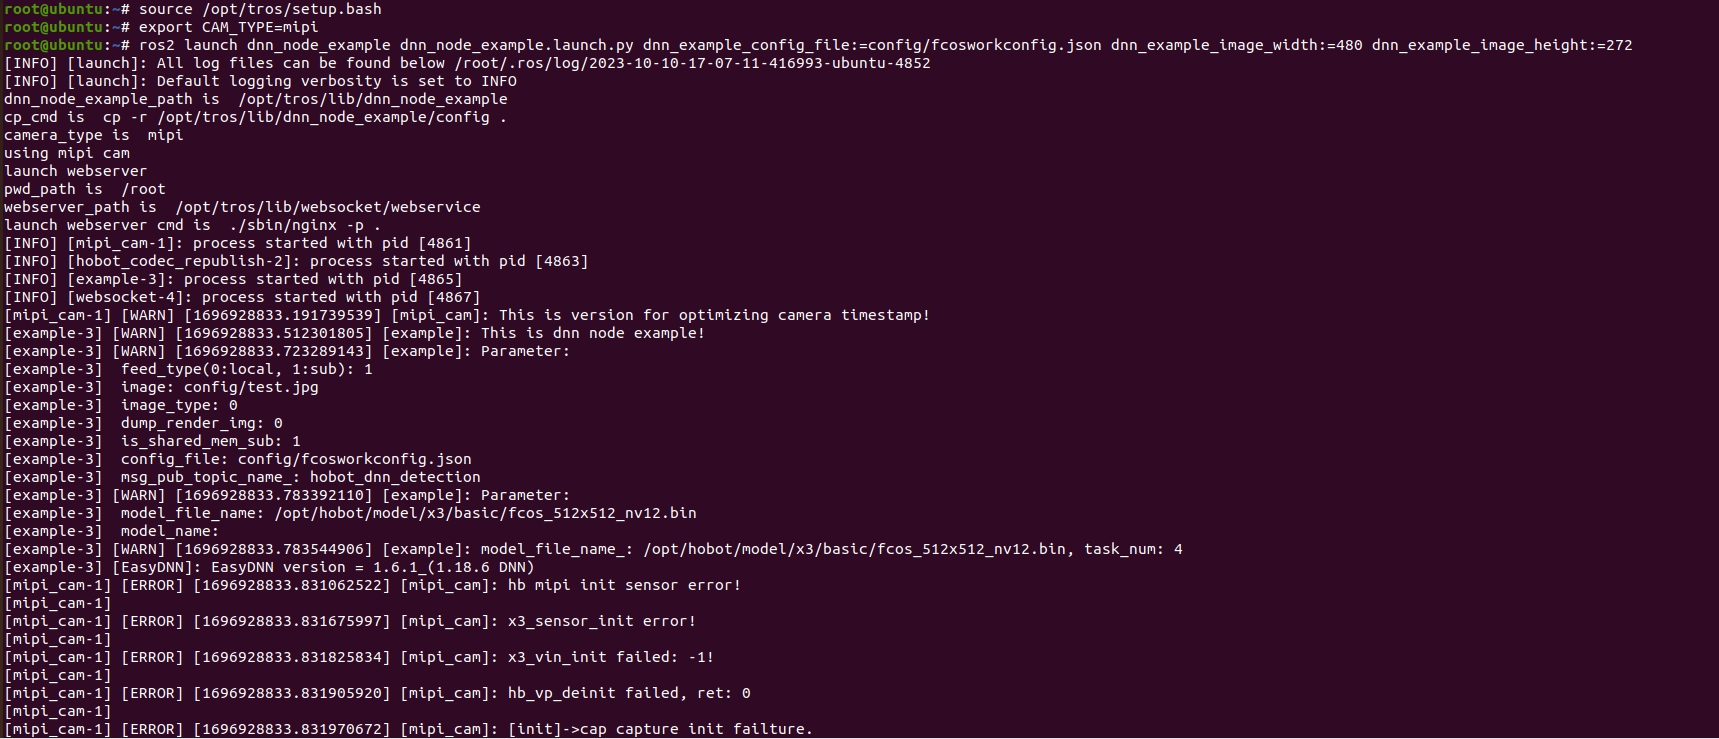Click the 'export CAM_TYPE=mipi' command text
Screen dimensions: 1719x739
click(228, 27)
